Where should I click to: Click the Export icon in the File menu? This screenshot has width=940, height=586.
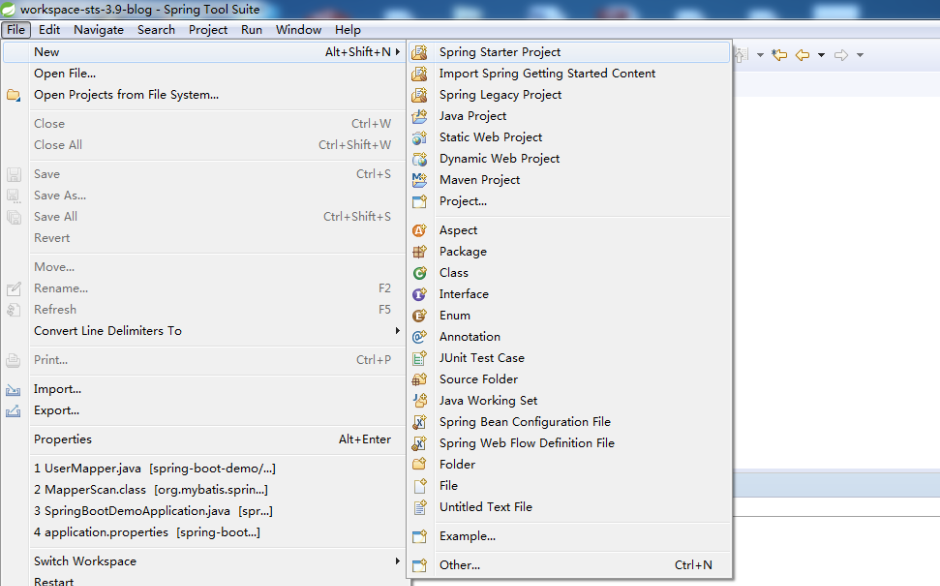(x=13, y=411)
